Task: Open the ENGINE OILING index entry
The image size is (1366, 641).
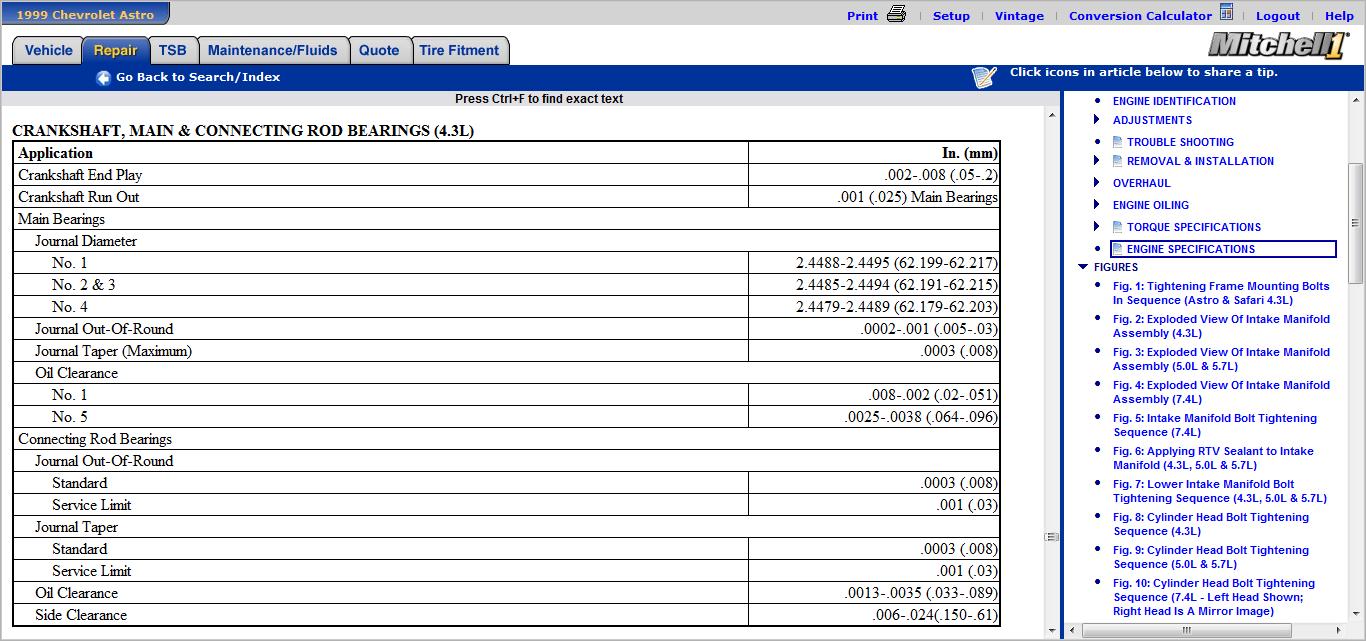Action: point(1151,205)
